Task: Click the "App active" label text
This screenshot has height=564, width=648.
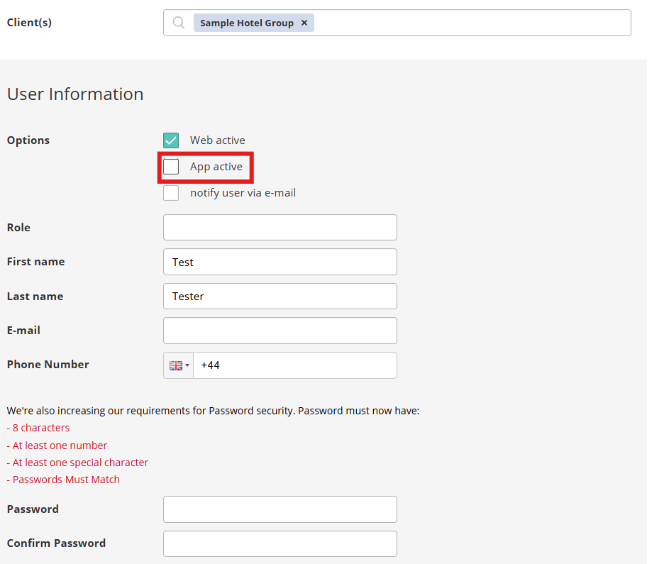Action: (x=216, y=167)
